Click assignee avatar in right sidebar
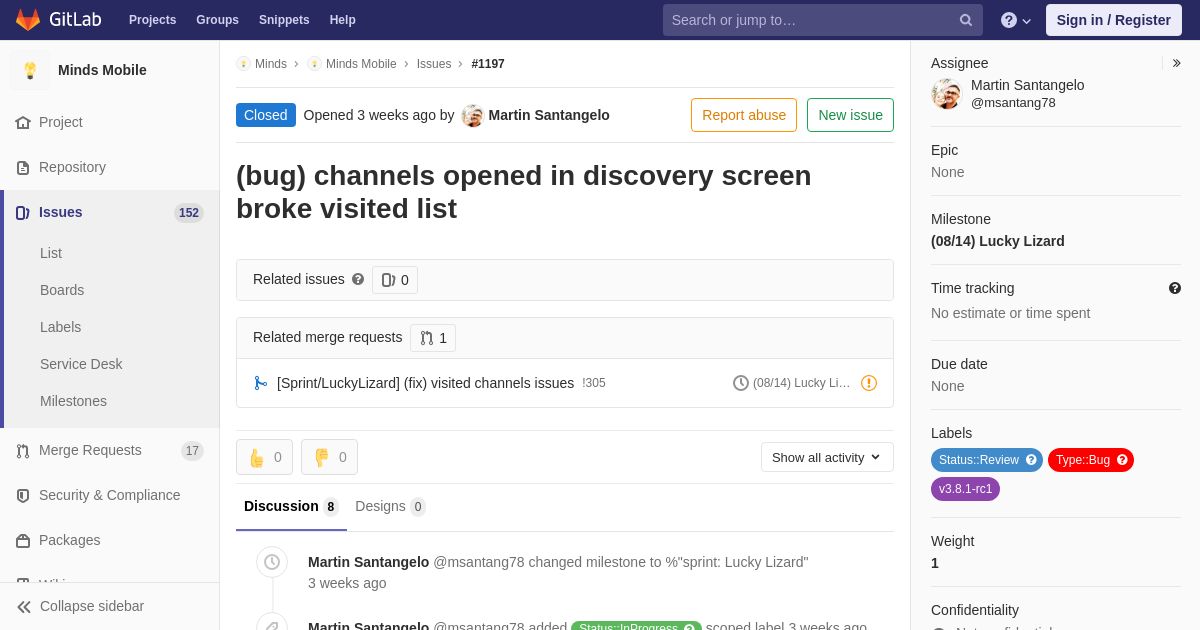The image size is (1200, 630). click(946, 94)
